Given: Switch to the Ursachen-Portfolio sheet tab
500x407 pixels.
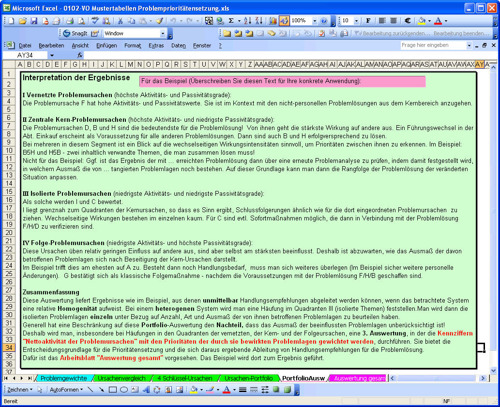Looking at the screenshot, I should pos(248,378).
